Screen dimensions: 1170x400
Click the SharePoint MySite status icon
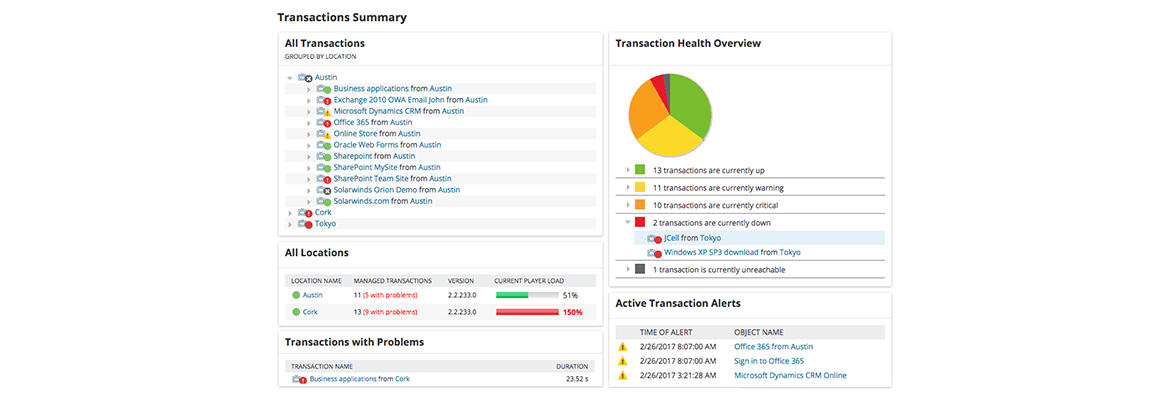(324, 168)
